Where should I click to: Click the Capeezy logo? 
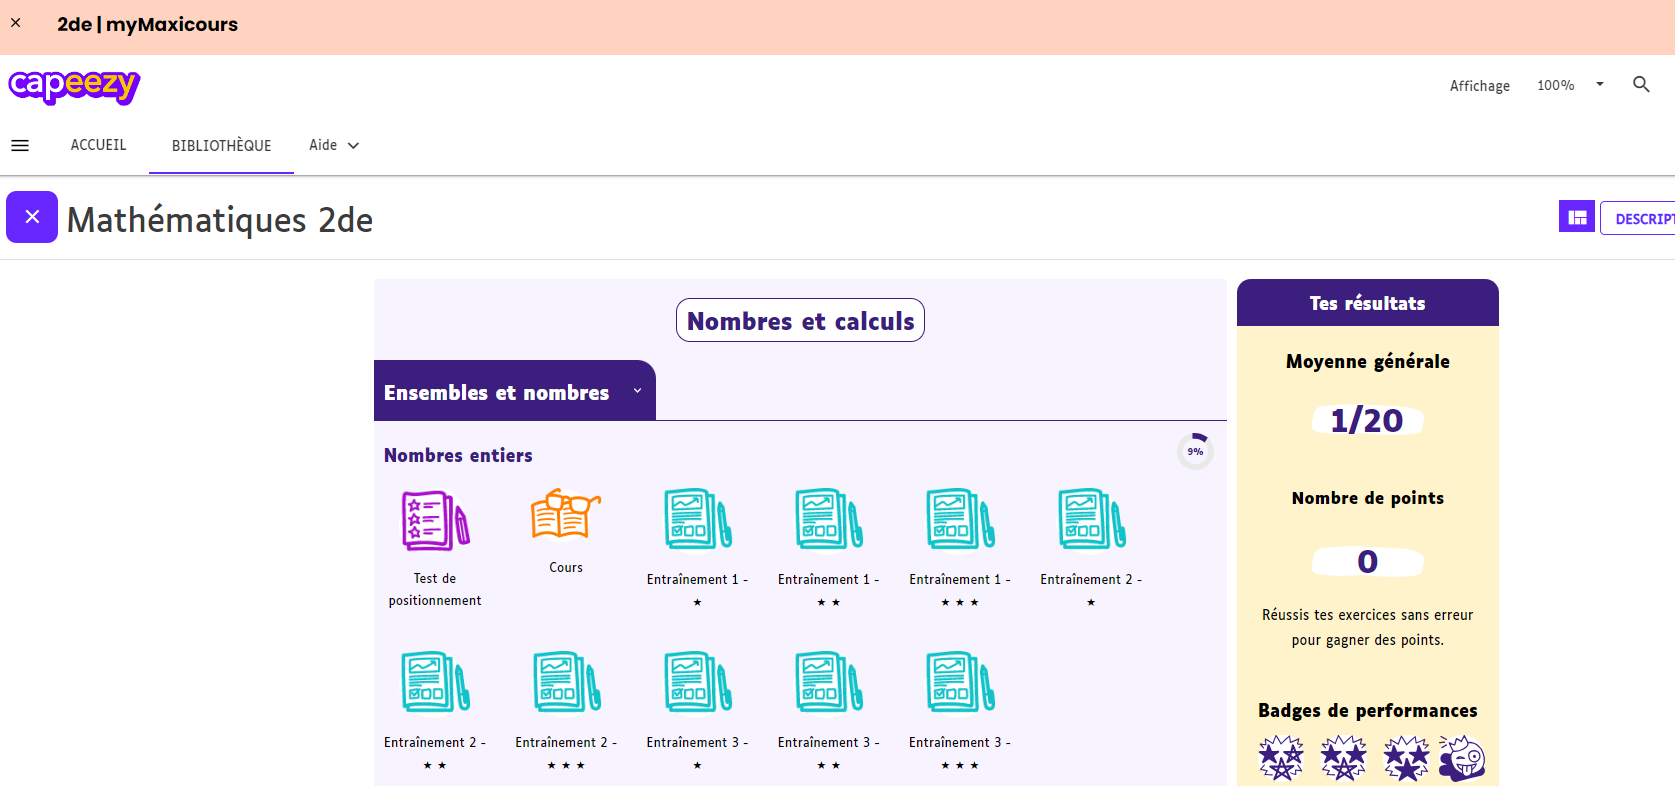coord(74,86)
